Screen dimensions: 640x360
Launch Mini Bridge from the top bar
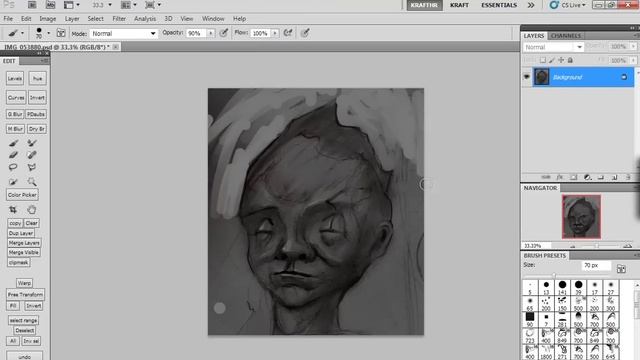coord(50,5)
